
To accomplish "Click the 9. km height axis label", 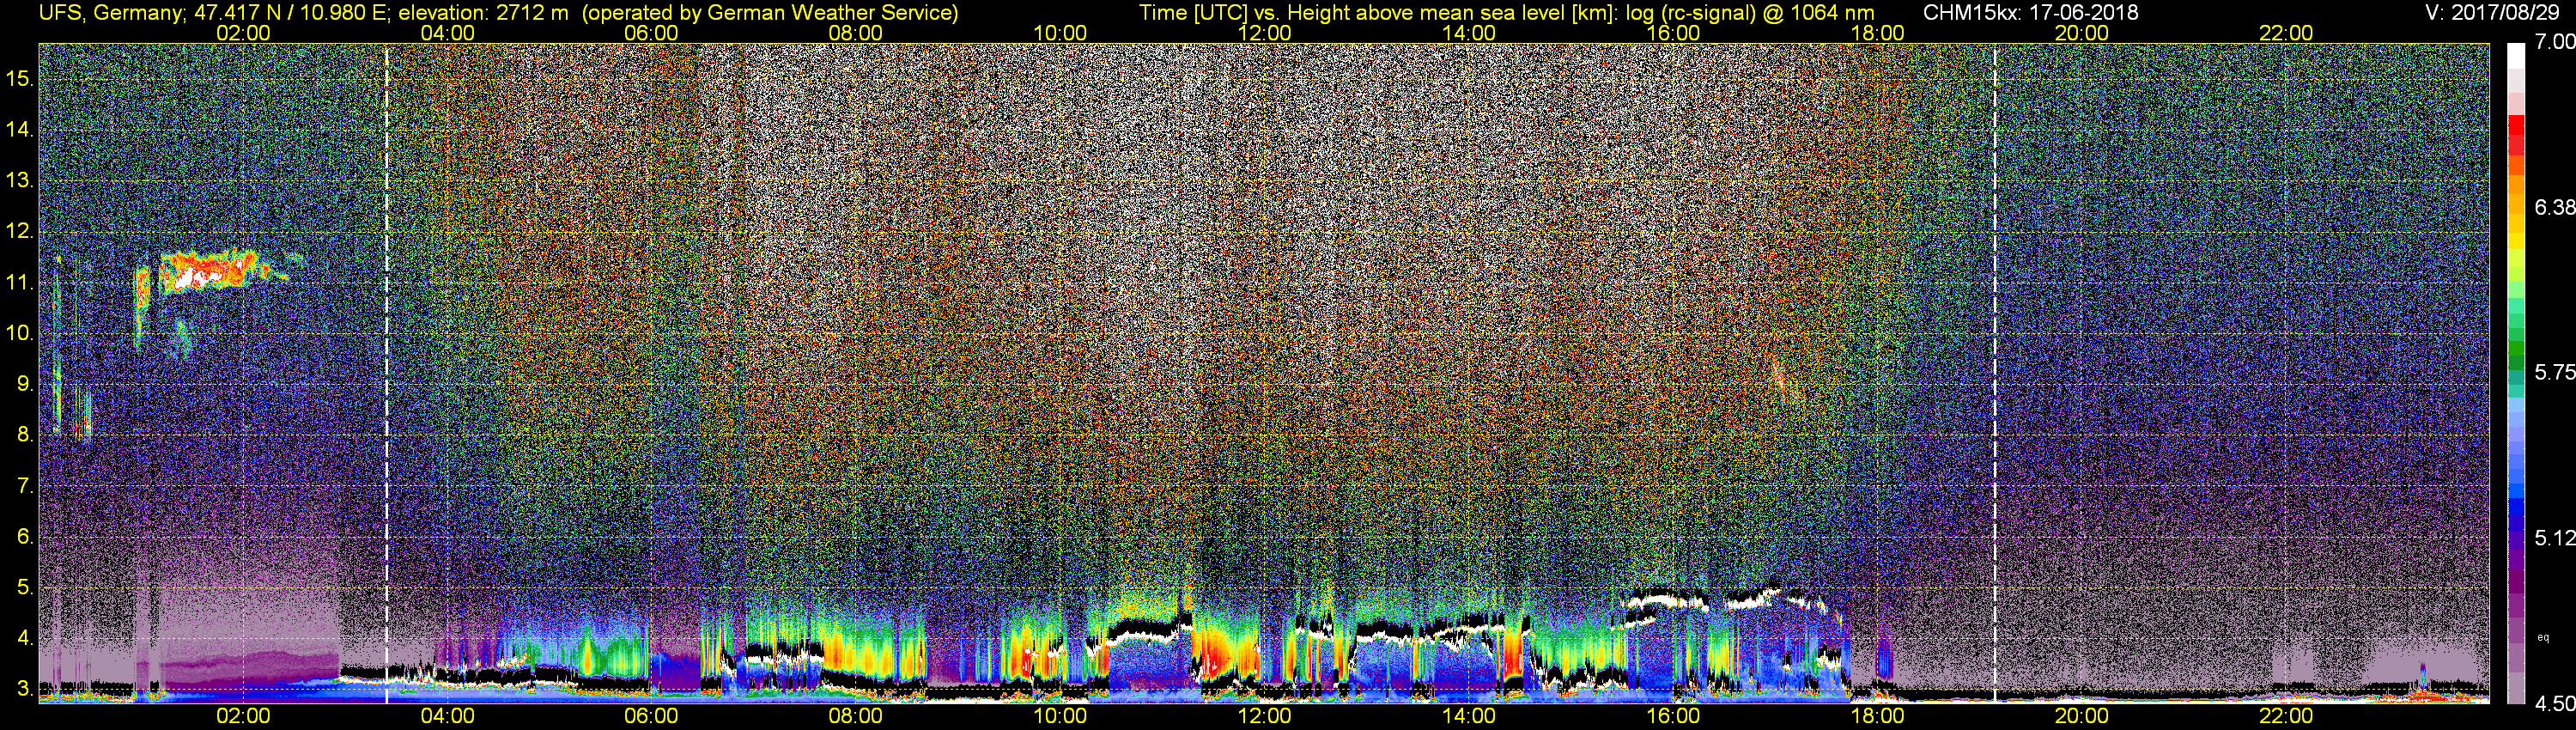I will pyautogui.click(x=24, y=383).
